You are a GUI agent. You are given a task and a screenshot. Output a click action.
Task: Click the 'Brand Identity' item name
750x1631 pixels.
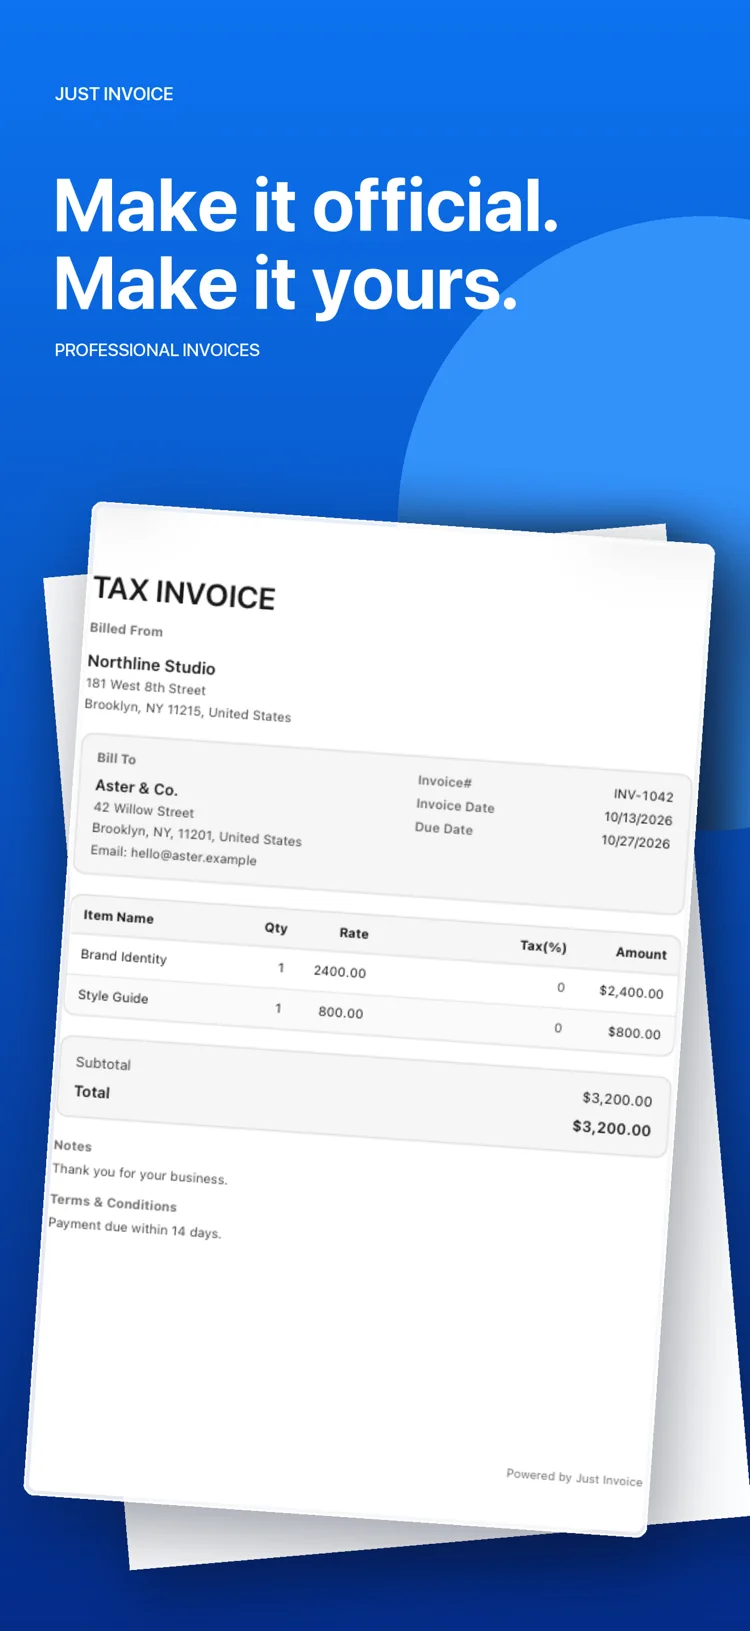click(x=123, y=956)
